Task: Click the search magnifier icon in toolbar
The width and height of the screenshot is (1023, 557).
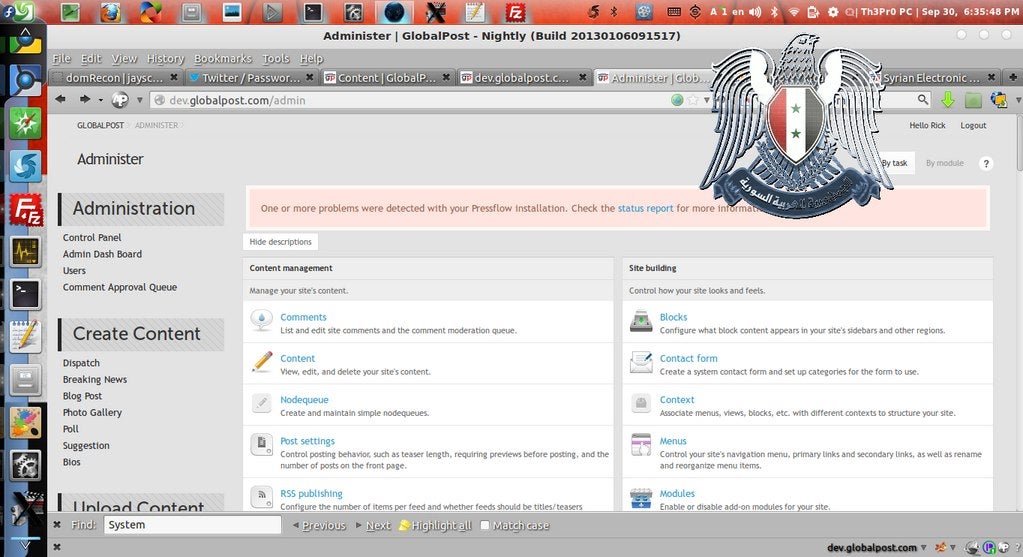Action: (923, 99)
